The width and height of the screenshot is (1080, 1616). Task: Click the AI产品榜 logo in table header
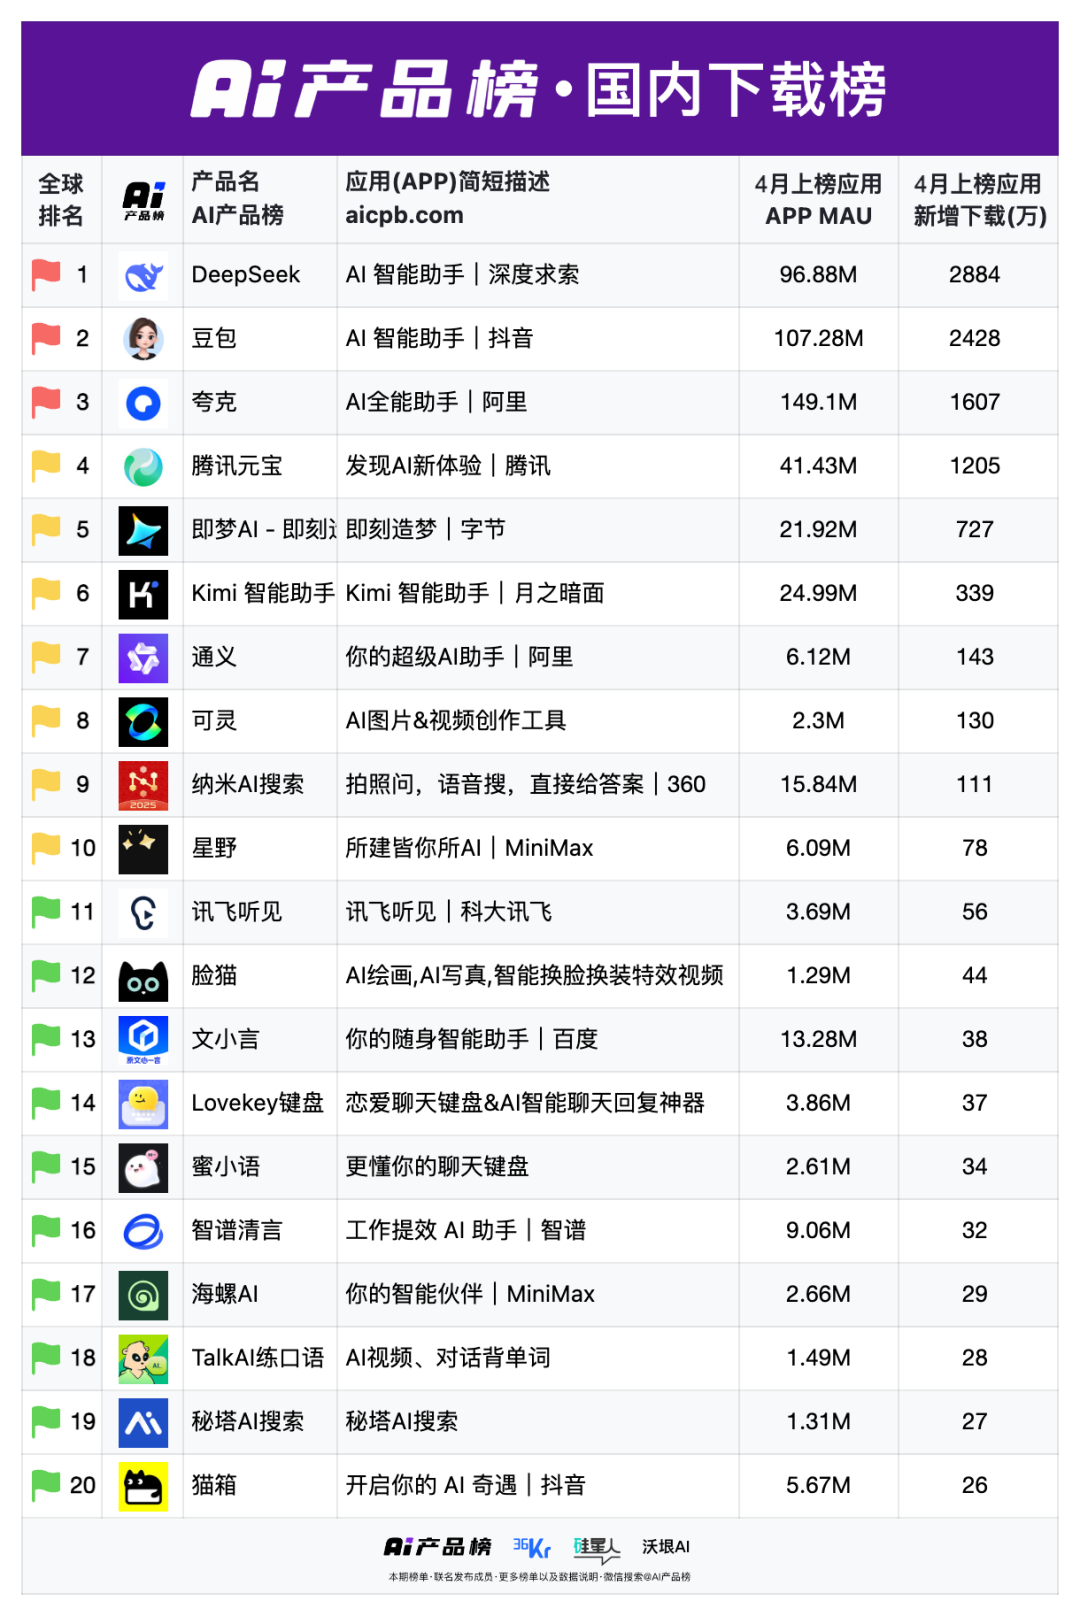point(144,200)
